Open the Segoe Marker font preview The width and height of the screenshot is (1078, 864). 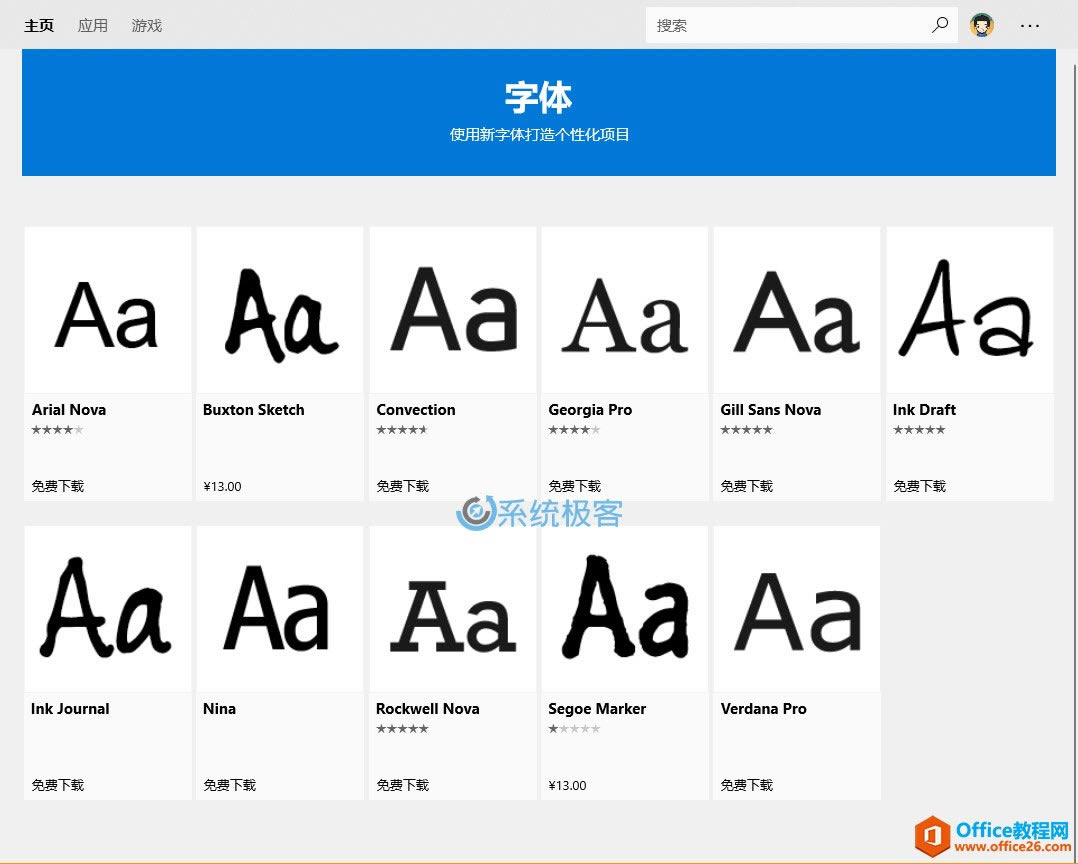point(624,609)
